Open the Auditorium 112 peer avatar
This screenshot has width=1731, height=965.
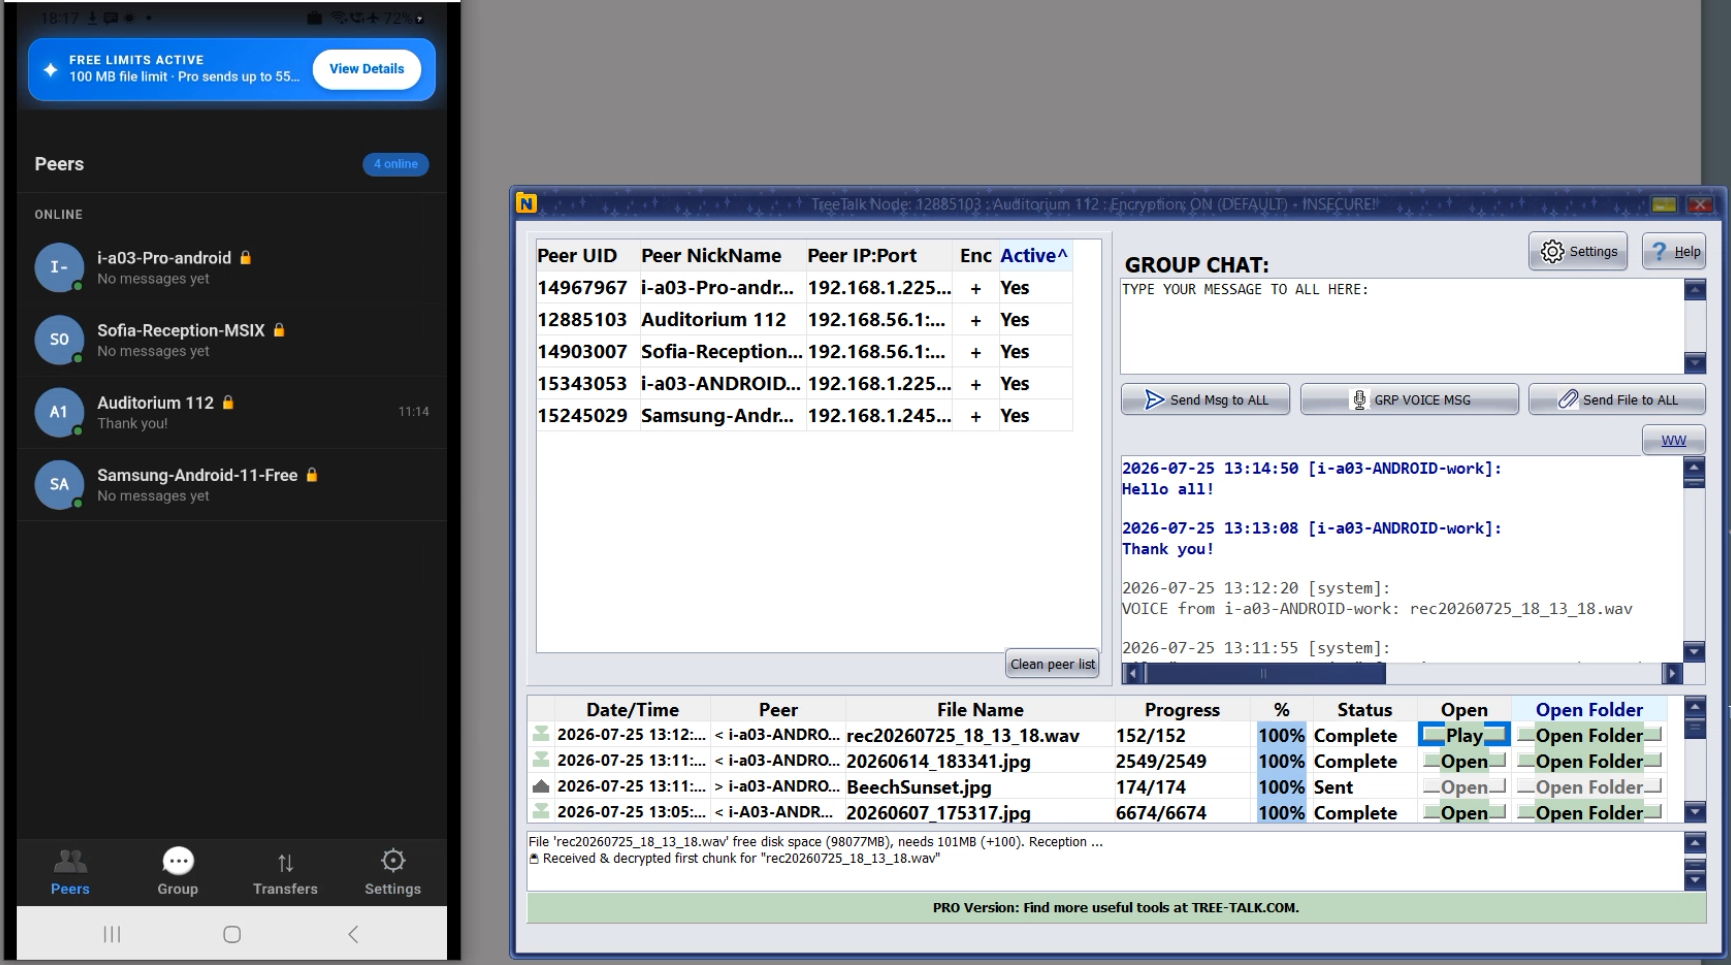click(59, 412)
